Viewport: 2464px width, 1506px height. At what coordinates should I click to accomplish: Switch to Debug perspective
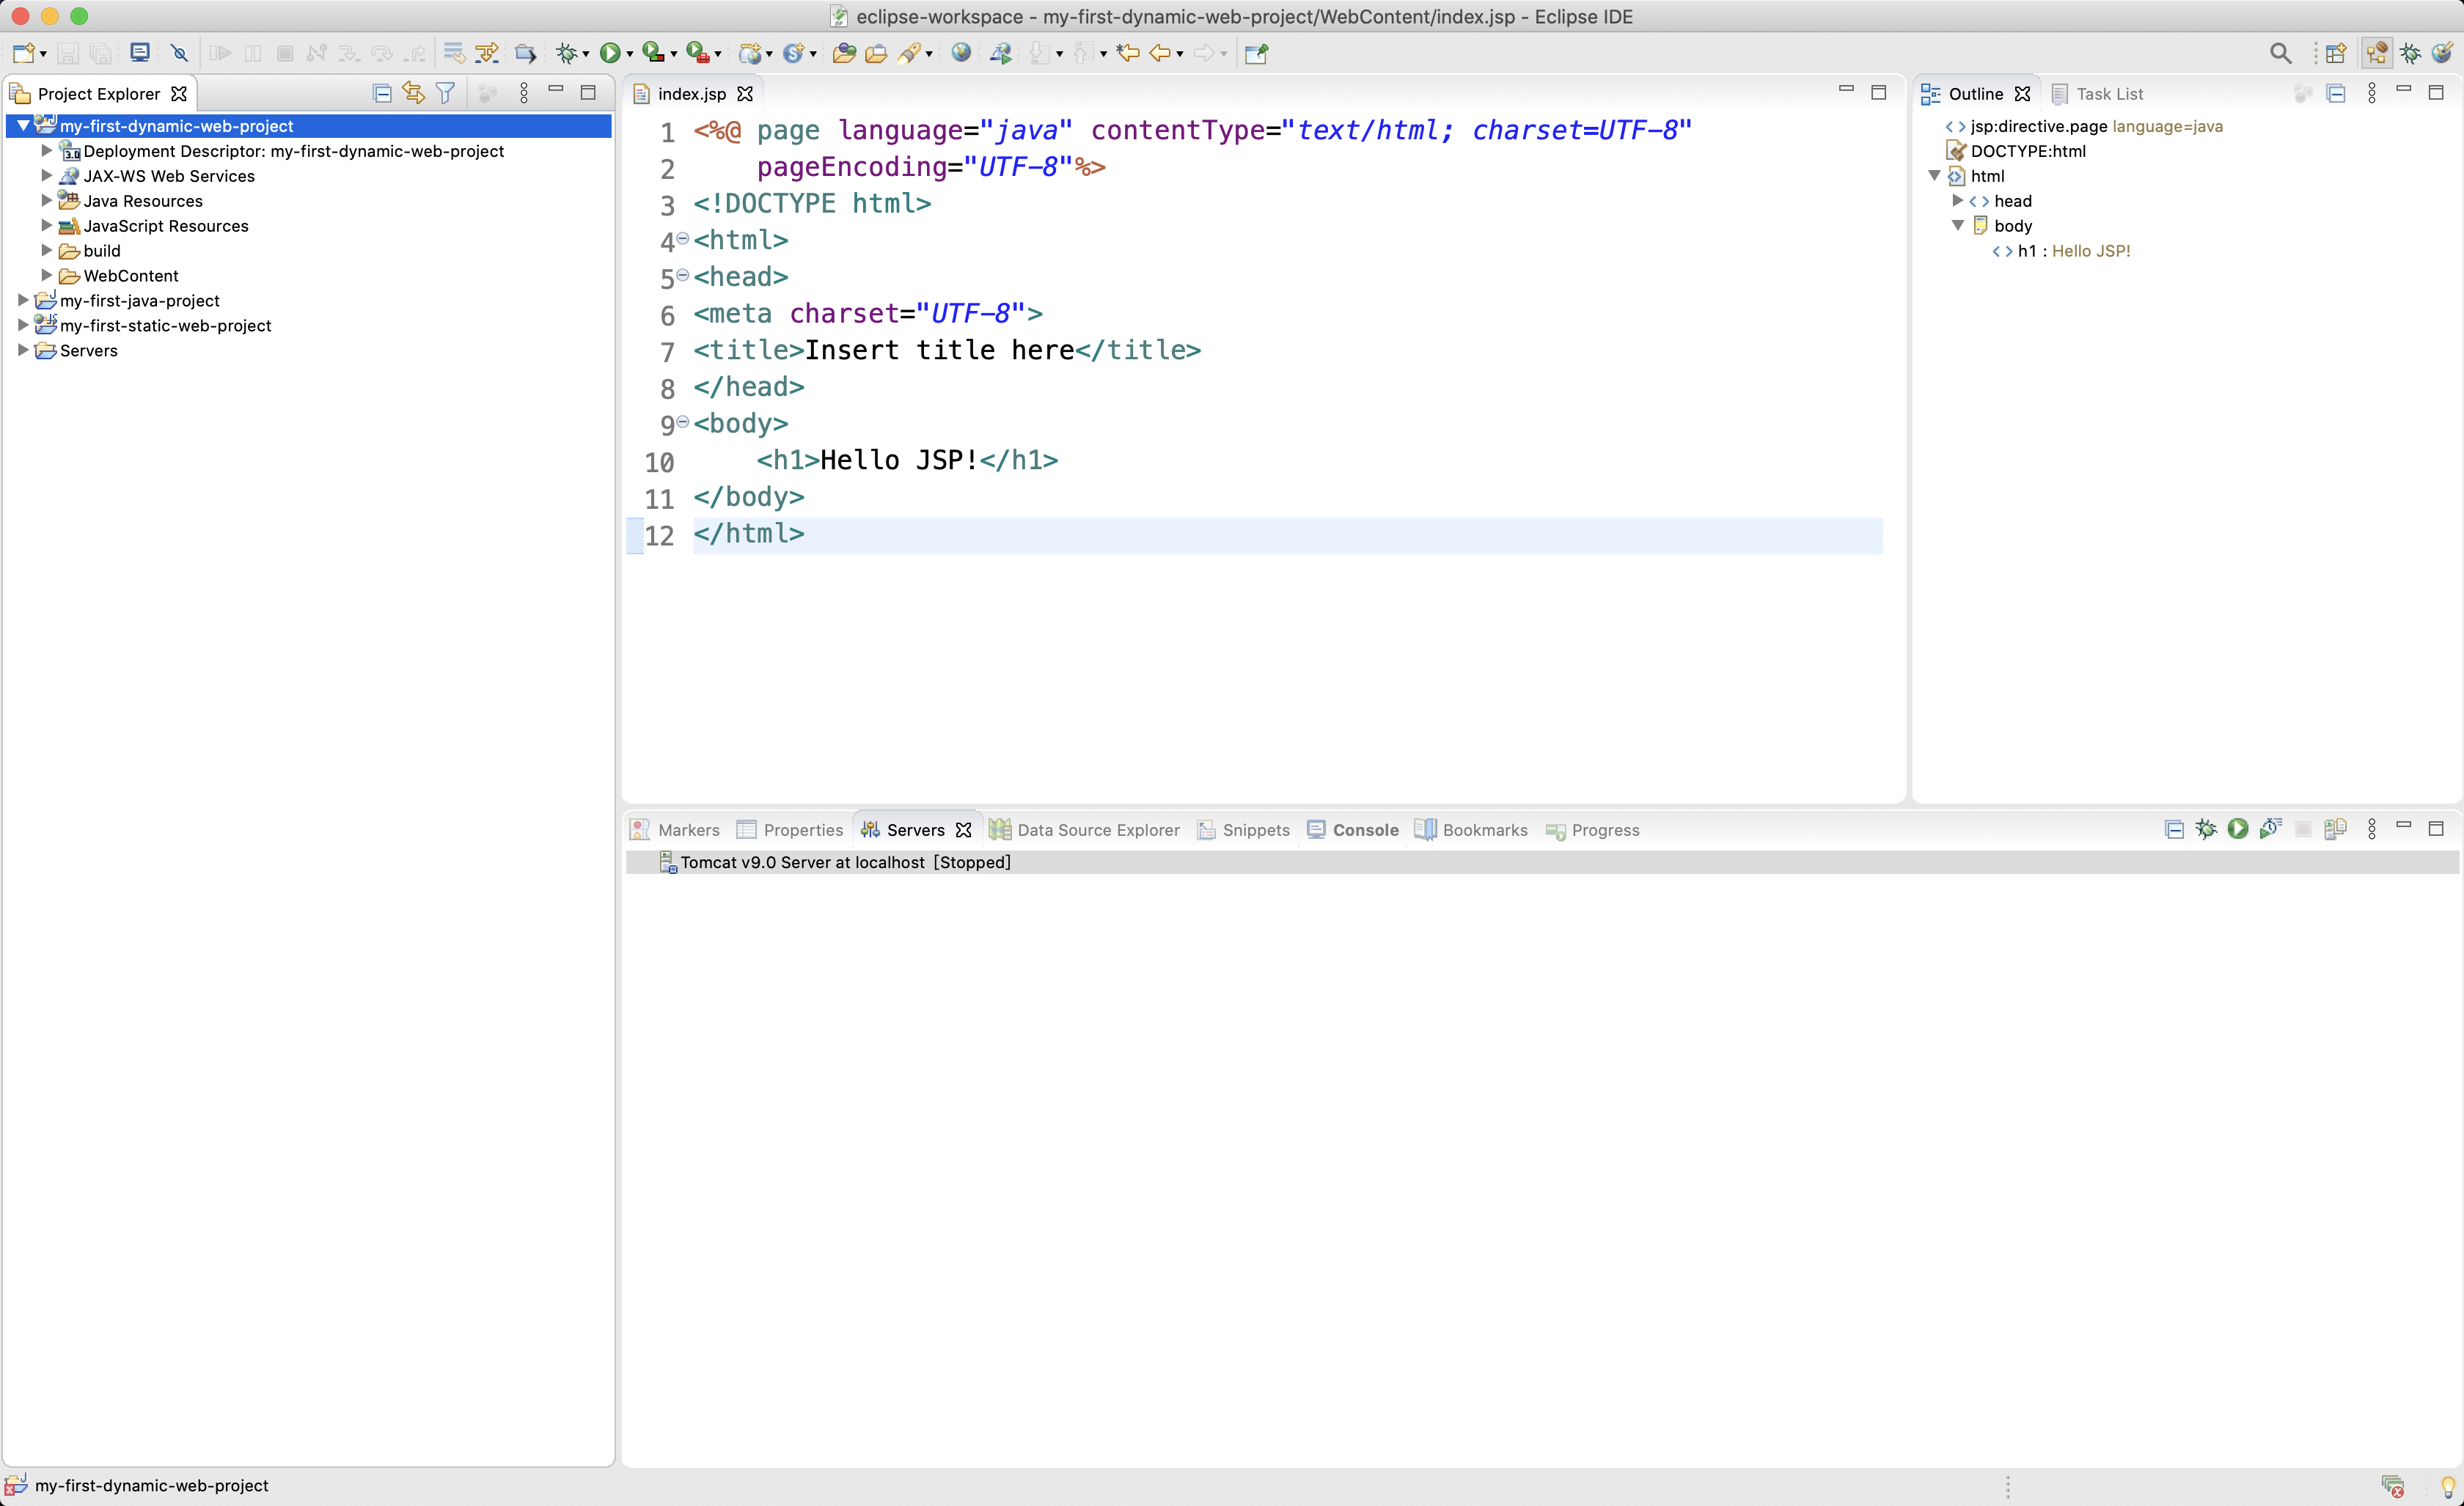point(2410,53)
